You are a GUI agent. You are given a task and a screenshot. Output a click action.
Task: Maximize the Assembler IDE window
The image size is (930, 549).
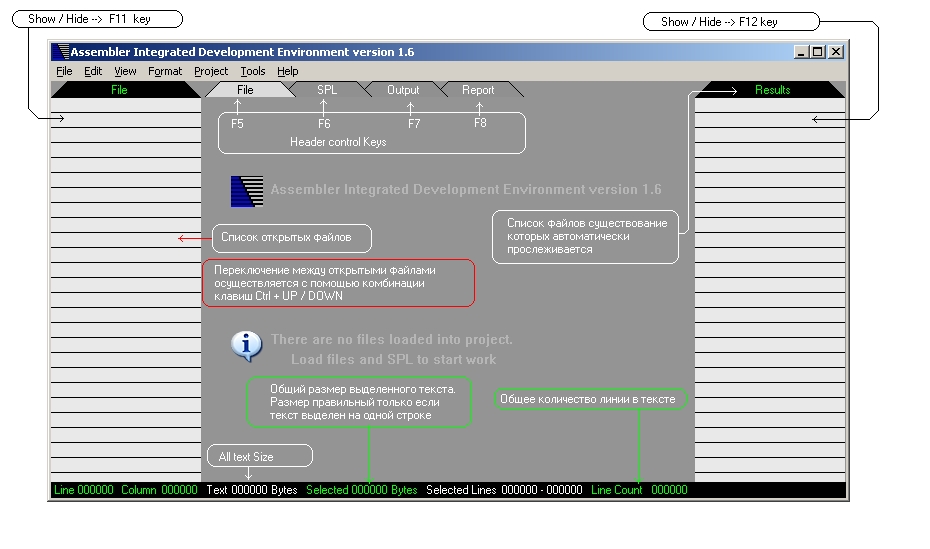[x=818, y=52]
